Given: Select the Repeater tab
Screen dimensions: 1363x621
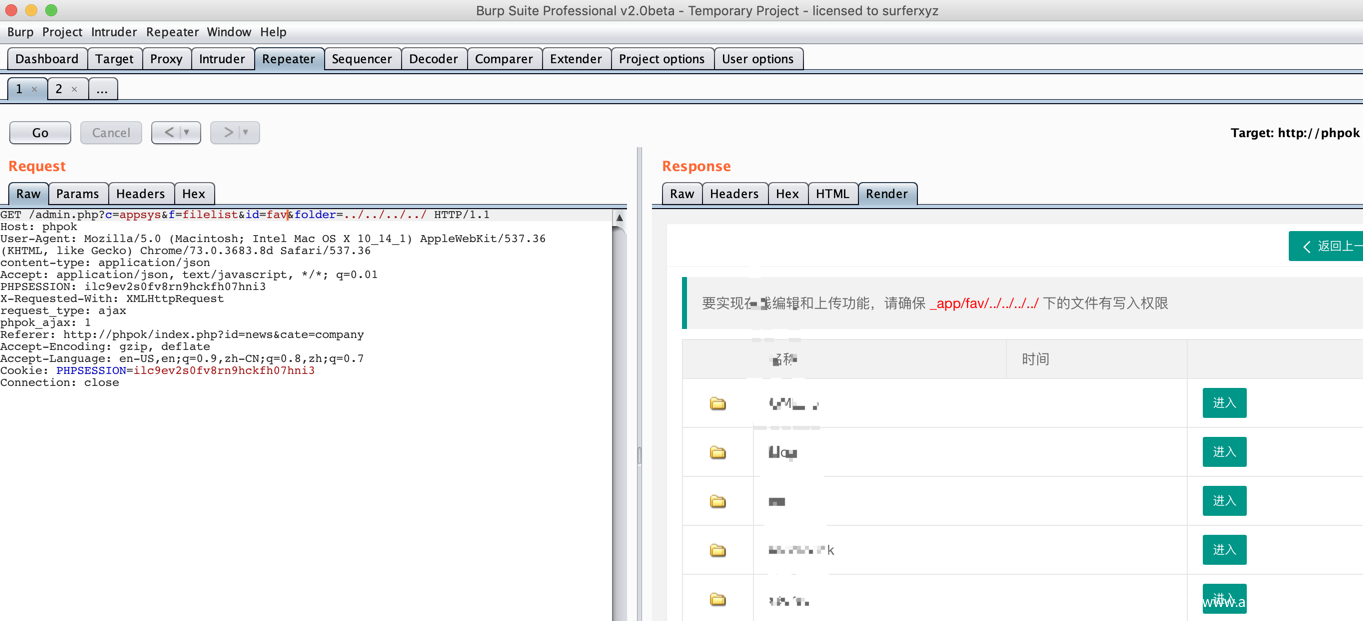Looking at the screenshot, I should [x=288, y=59].
